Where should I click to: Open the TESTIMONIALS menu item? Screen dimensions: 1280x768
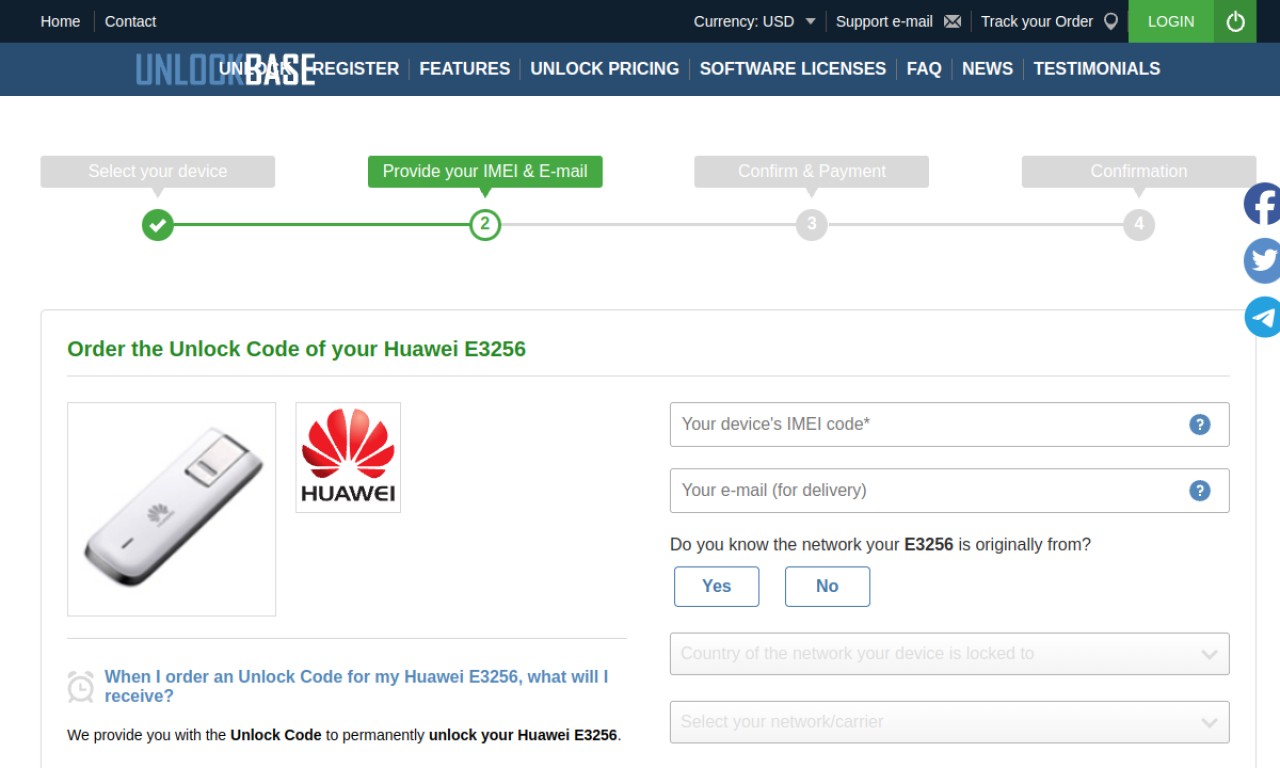coord(1097,69)
